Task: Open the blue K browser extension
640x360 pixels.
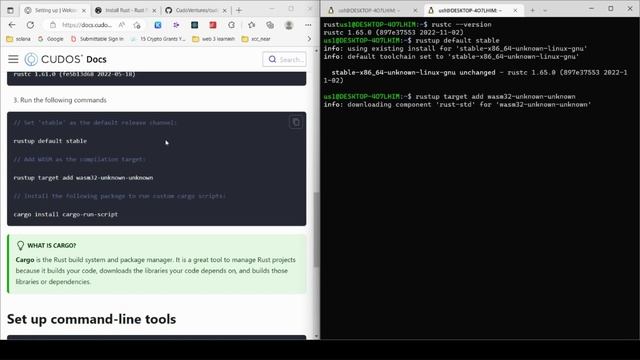Action: click(x=158, y=25)
